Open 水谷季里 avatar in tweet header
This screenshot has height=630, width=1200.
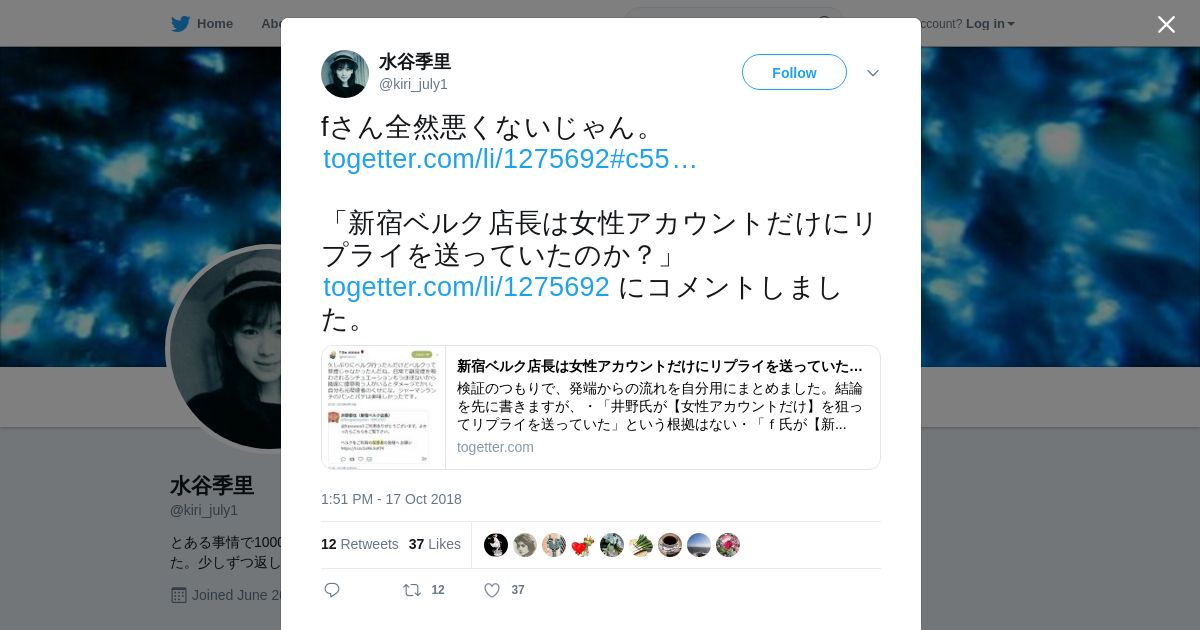click(345, 74)
